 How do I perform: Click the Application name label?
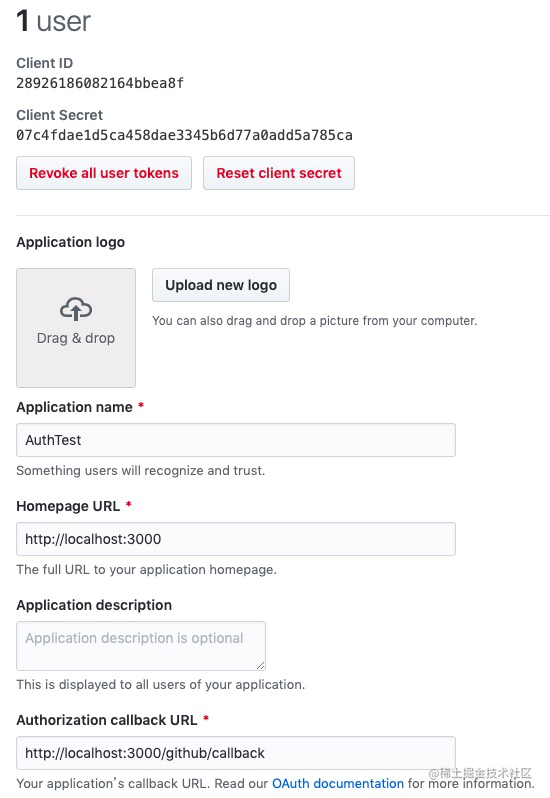tap(74, 407)
